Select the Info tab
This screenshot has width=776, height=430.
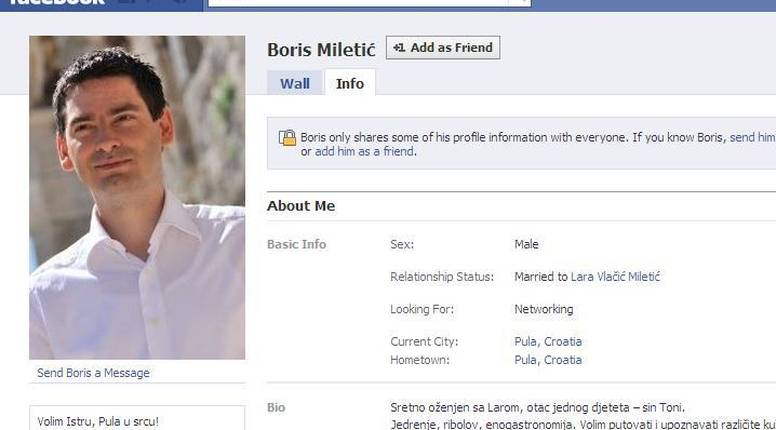[x=350, y=84]
